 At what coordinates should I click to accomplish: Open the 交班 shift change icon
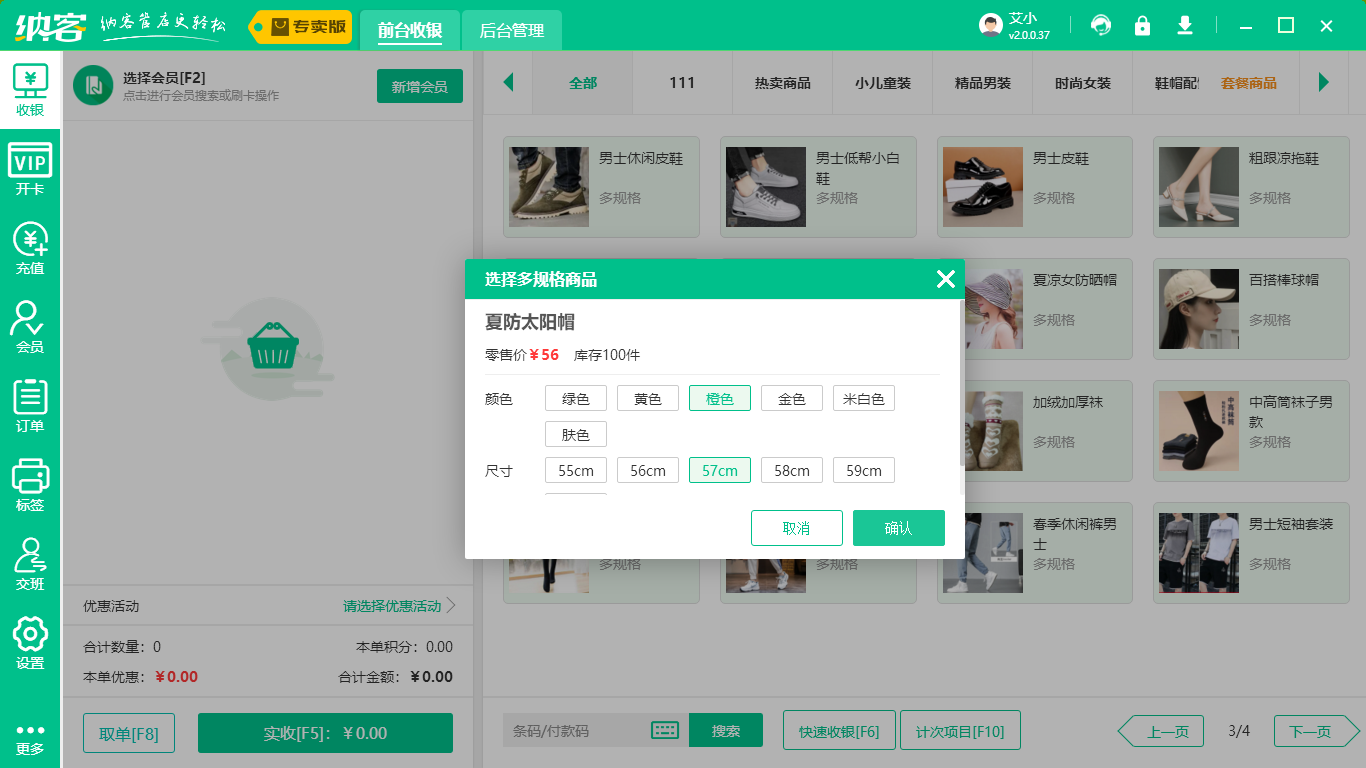click(x=30, y=562)
